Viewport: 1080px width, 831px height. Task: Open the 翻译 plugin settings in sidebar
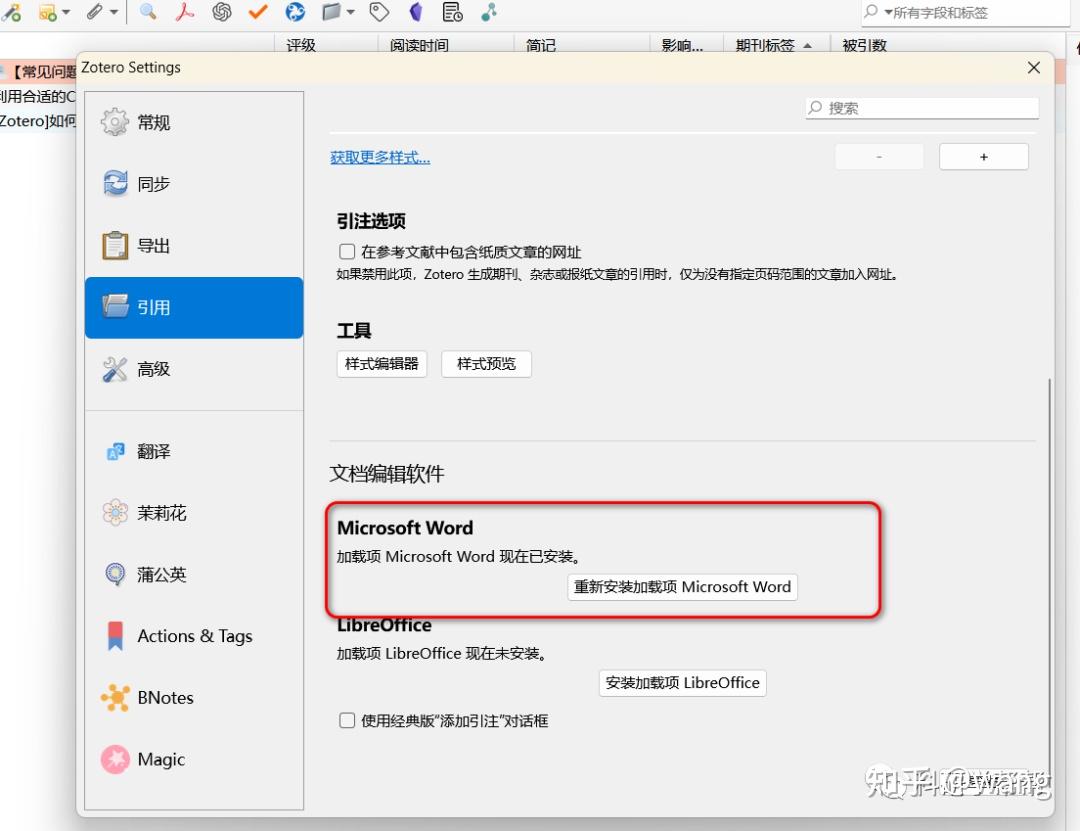tap(153, 451)
